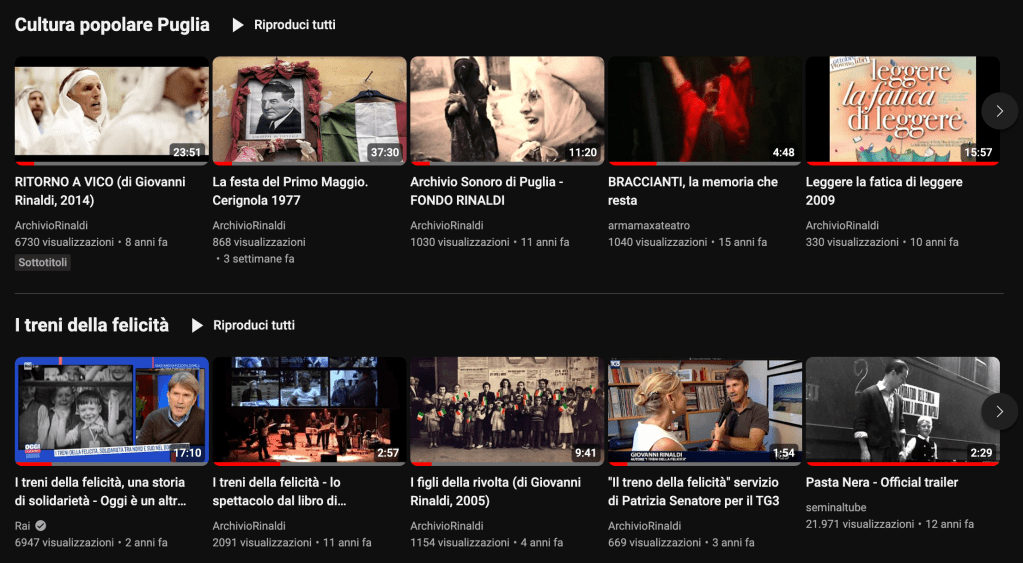The width and height of the screenshot is (1023, 563).
Task: Visit seminaltube channel link
Action: tap(836, 508)
